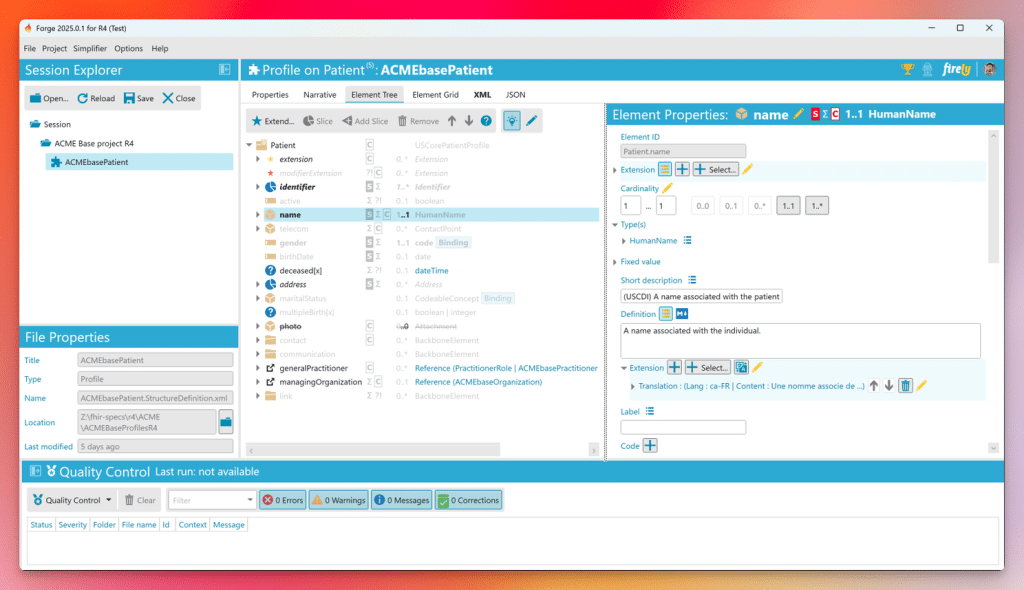1024x590 pixels.
Task: Add extension plus icon beside Element ID Extension
Action: pos(682,169)
